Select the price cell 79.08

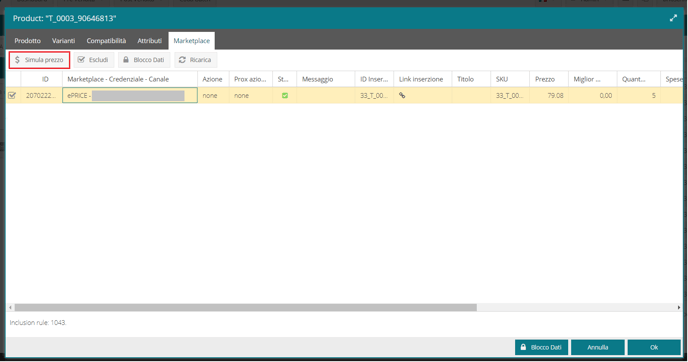[549, 95]
